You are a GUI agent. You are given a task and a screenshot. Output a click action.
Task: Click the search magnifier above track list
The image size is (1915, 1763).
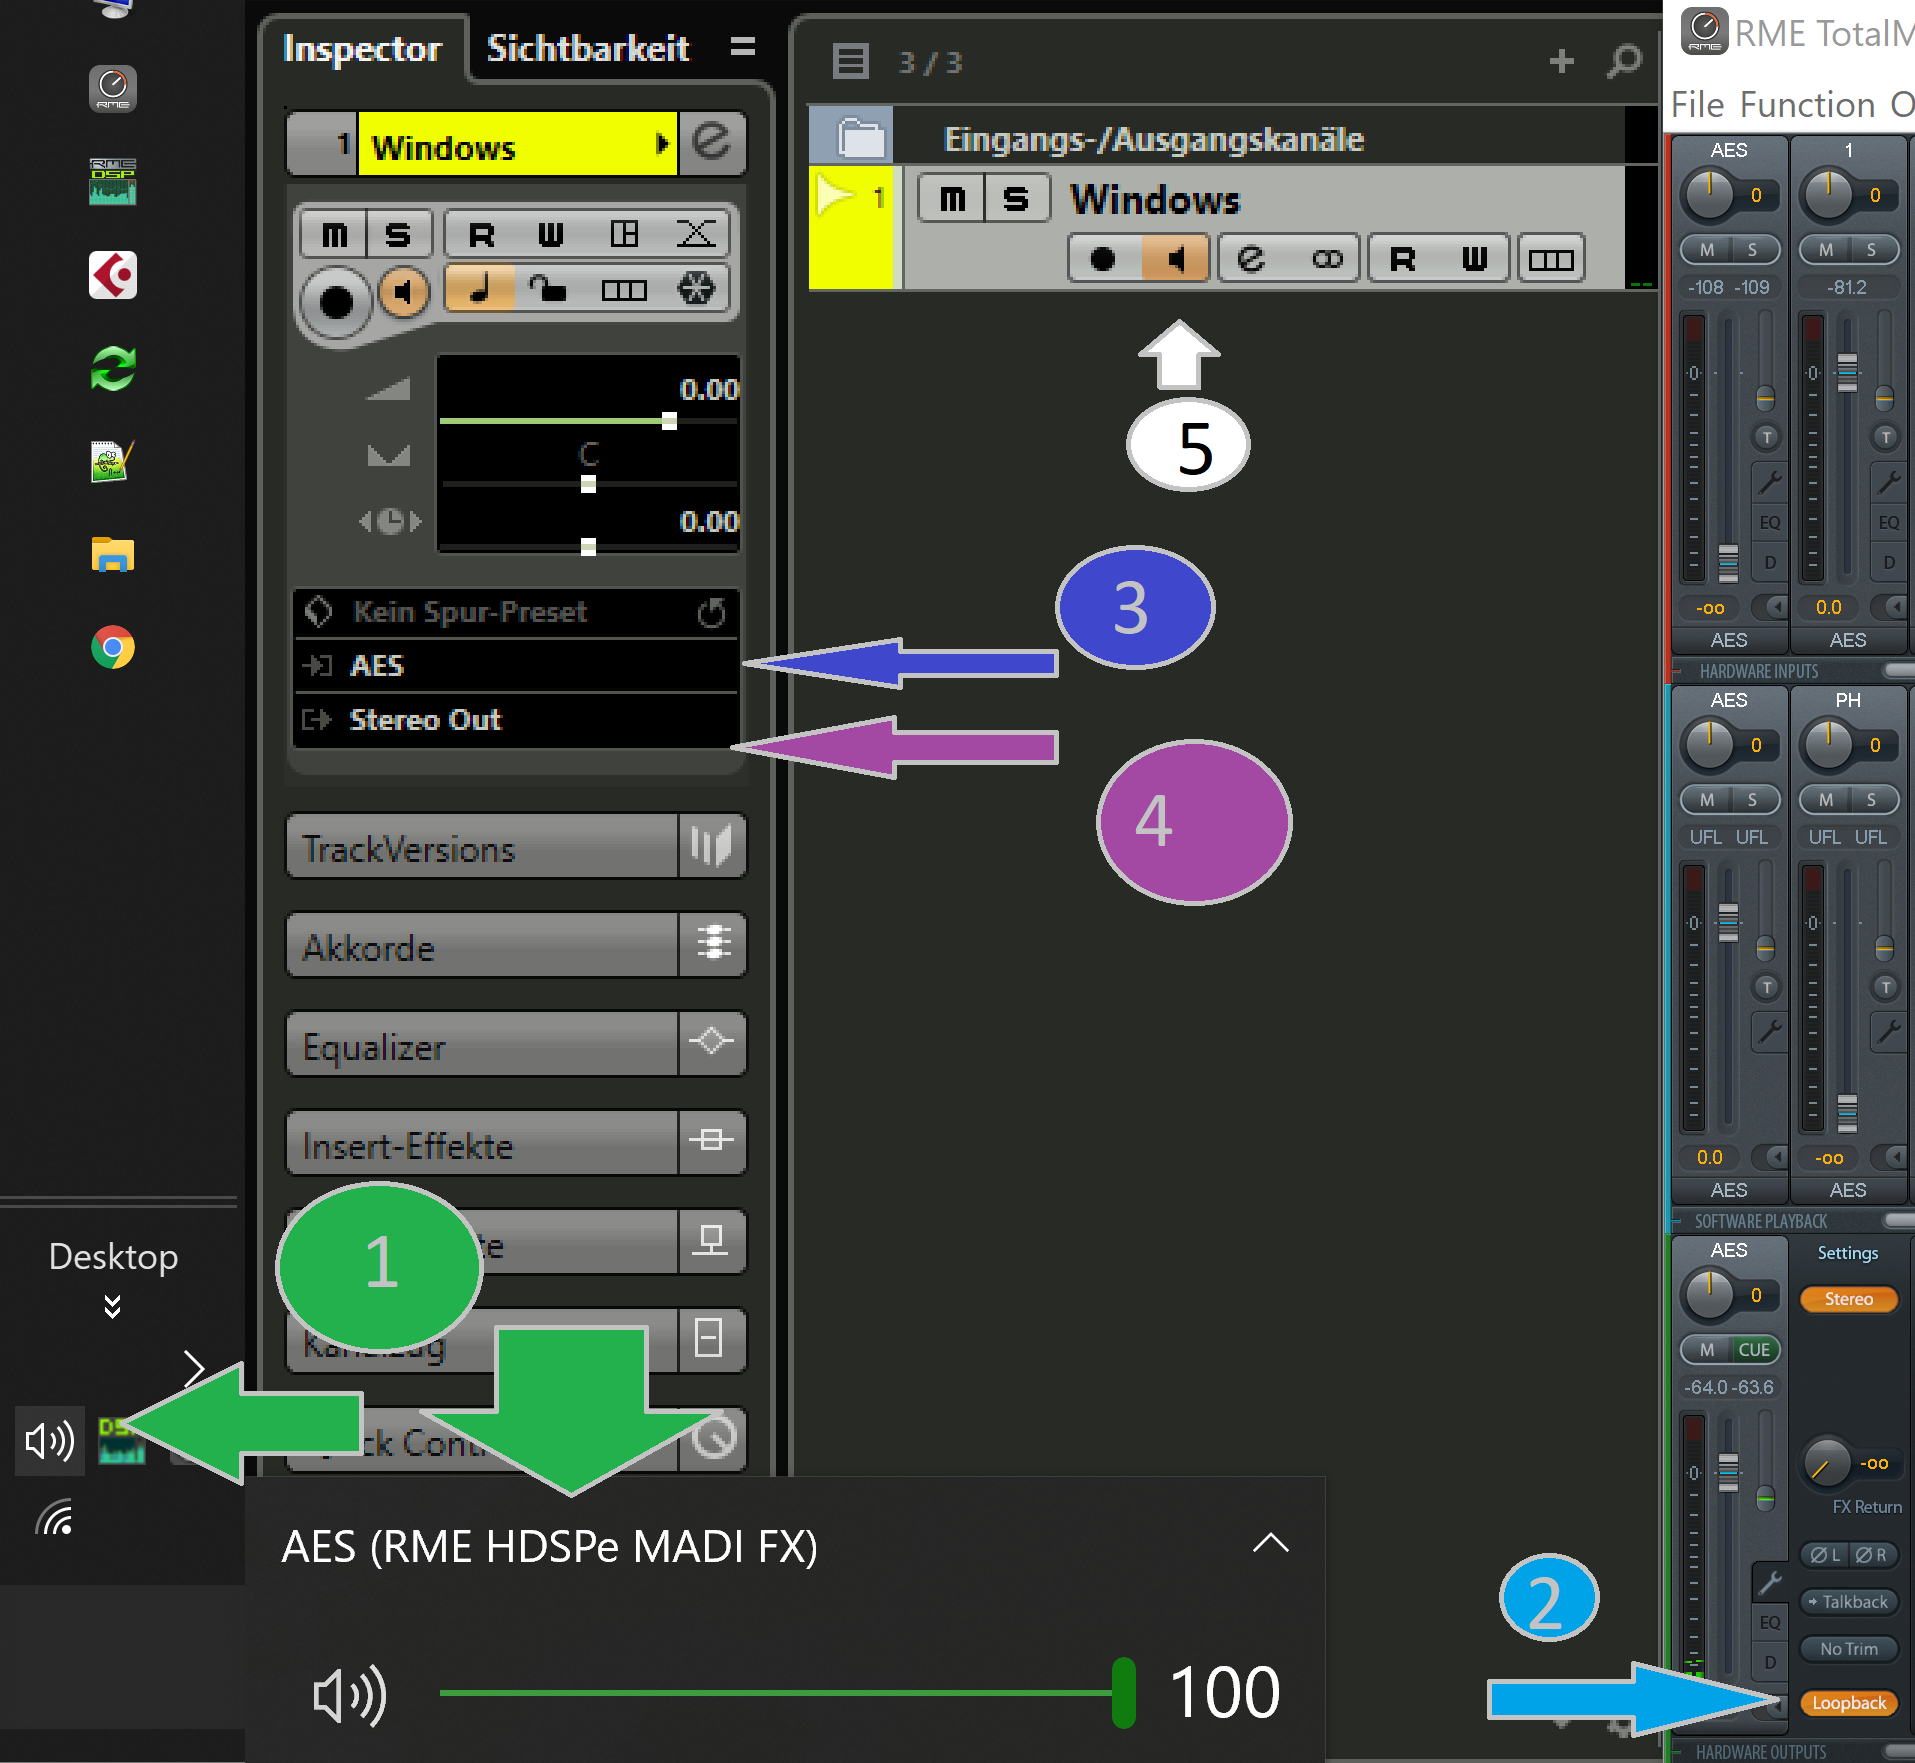point(1624,62)
